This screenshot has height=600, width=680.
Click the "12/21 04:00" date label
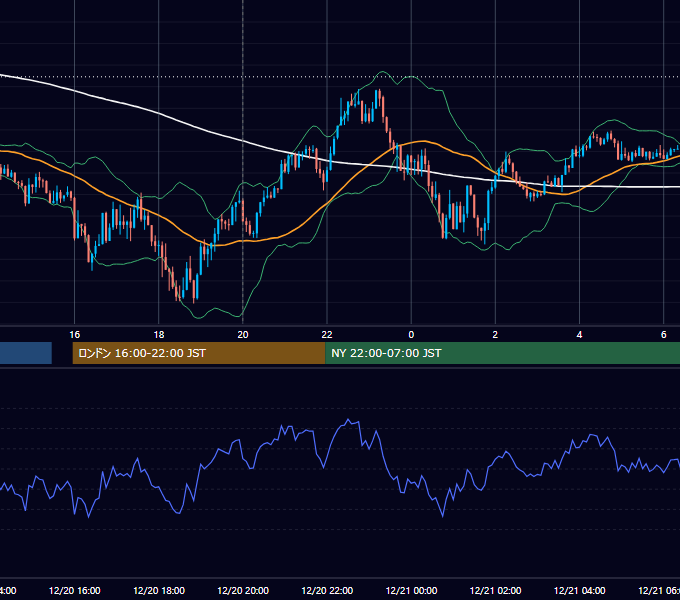pos(579,590)
